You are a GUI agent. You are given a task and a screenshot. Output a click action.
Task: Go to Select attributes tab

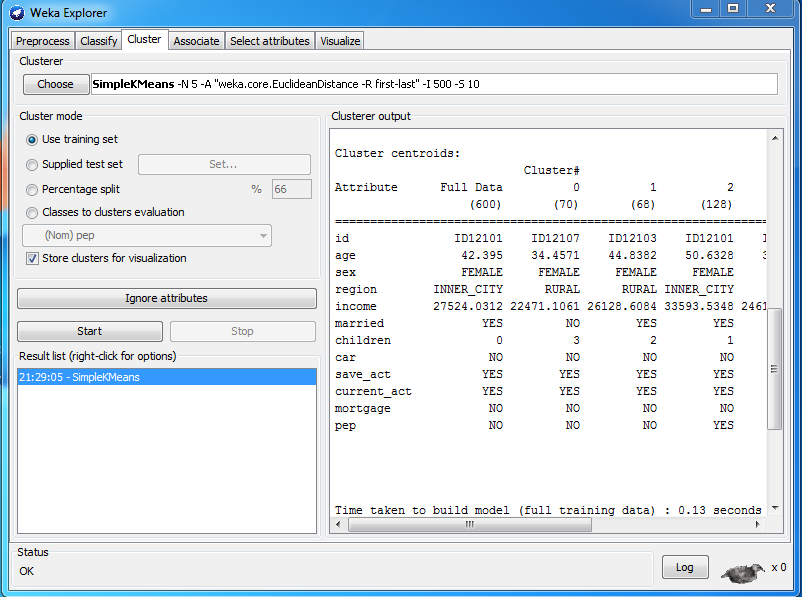tap(270, 41)
